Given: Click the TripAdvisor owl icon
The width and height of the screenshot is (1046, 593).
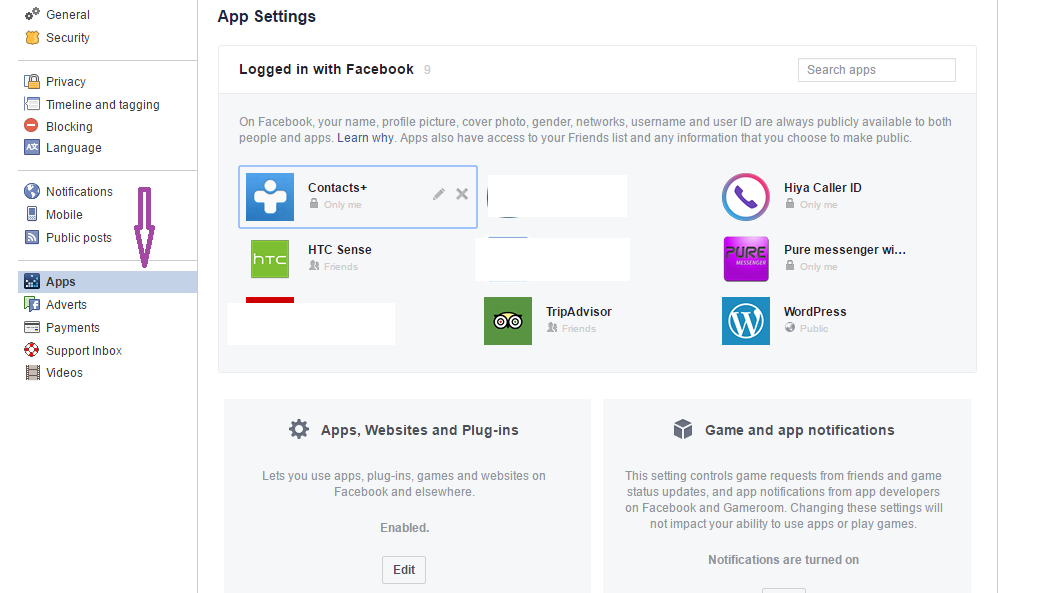Looking at the screenshot, I should click(508, 321).
